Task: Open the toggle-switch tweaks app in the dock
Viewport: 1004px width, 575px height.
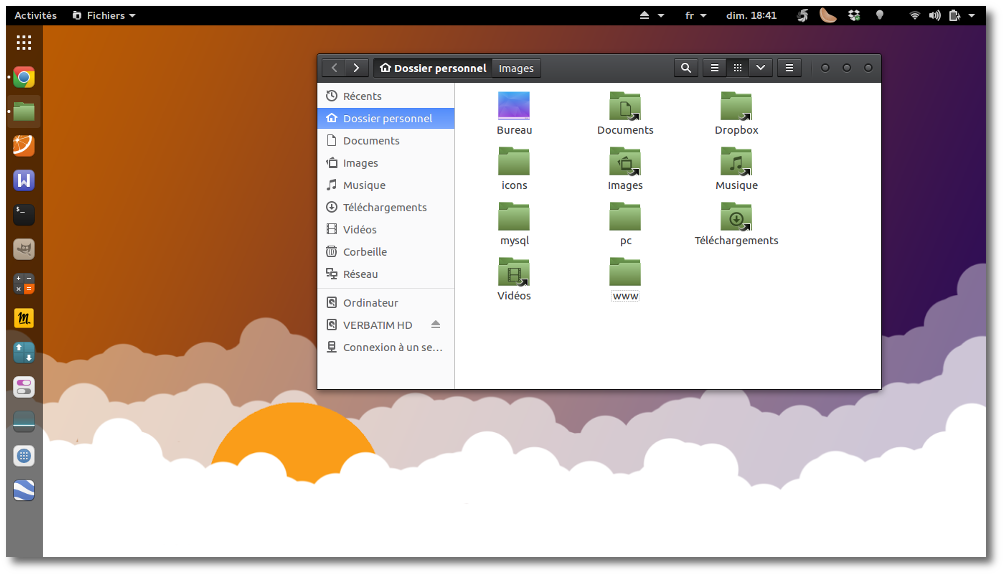Action: [24, 387]
